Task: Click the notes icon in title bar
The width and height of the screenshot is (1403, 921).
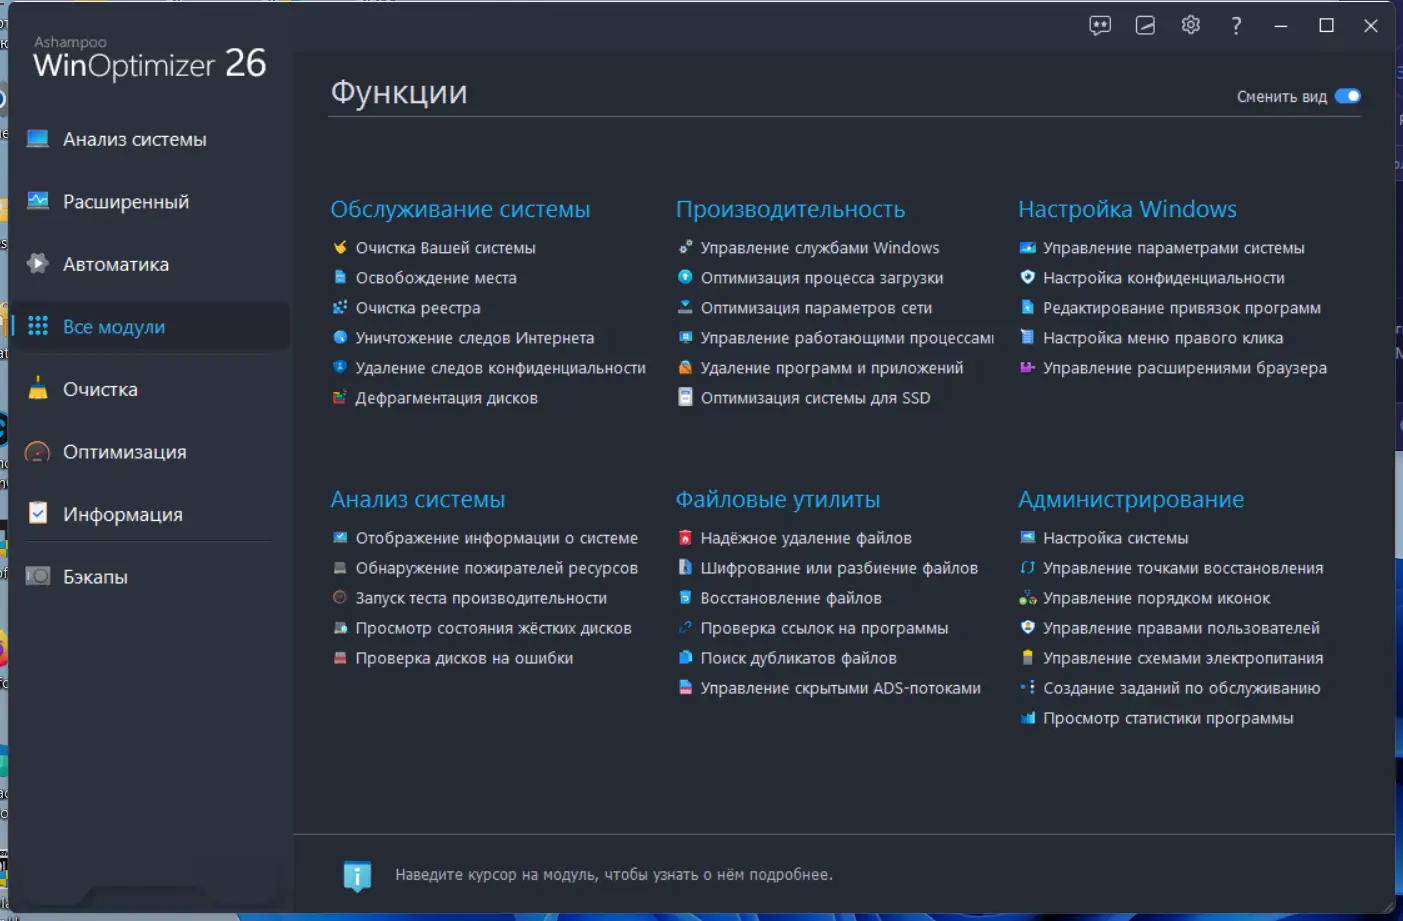Action: pos(1145,26)
